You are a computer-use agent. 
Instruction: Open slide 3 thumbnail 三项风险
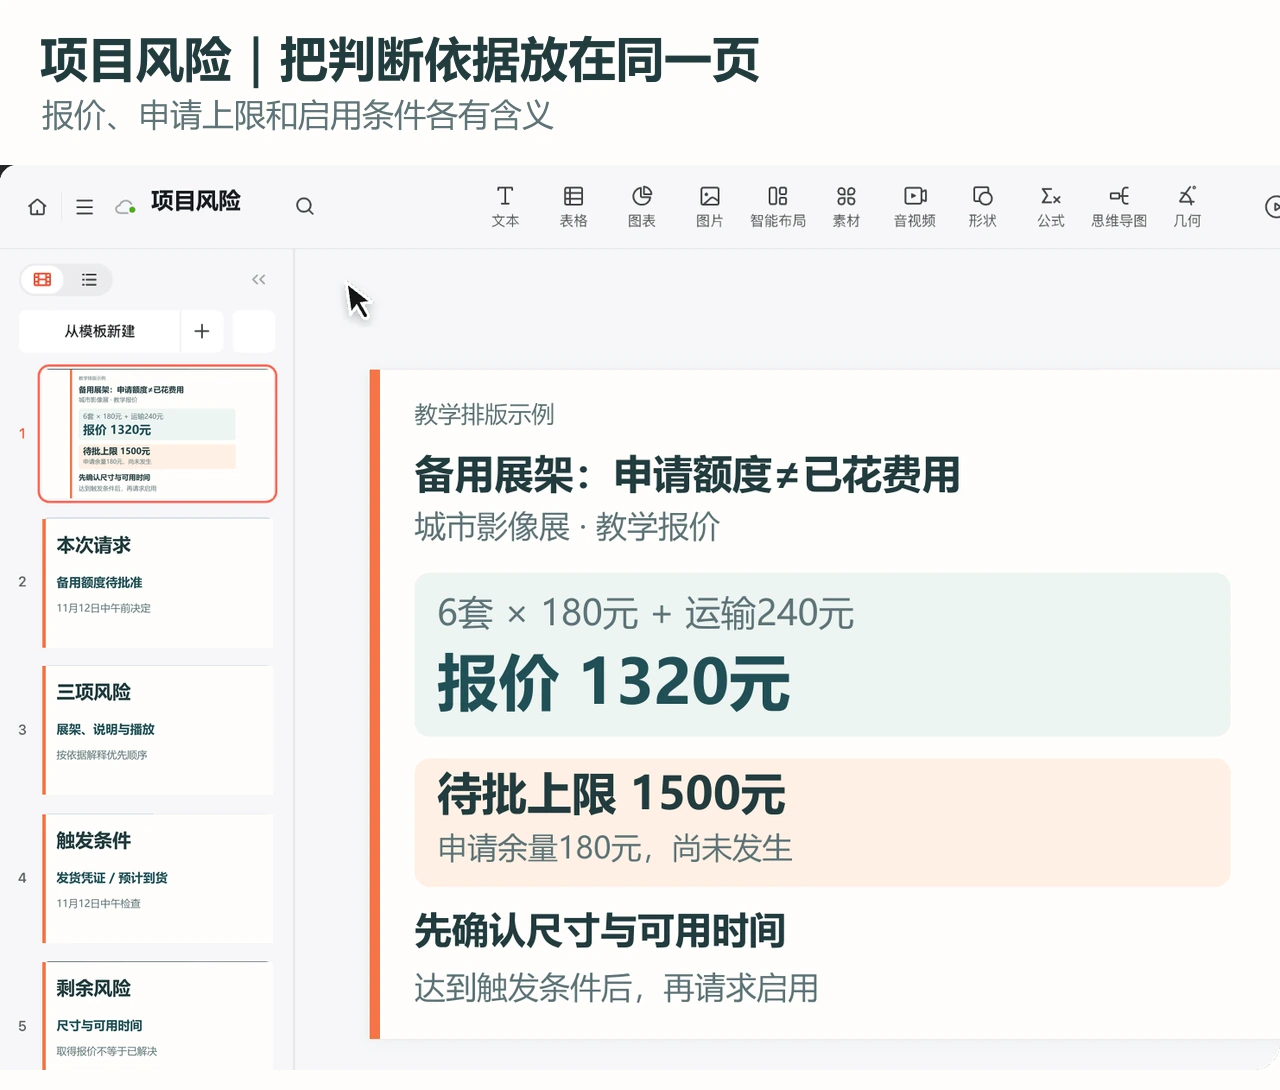[157, 730]
